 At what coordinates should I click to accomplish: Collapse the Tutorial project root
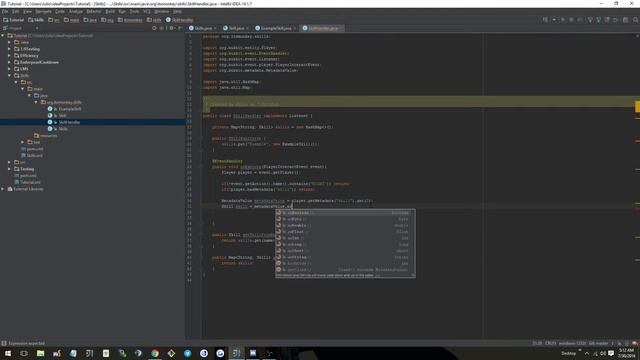(x=2, y=36)
